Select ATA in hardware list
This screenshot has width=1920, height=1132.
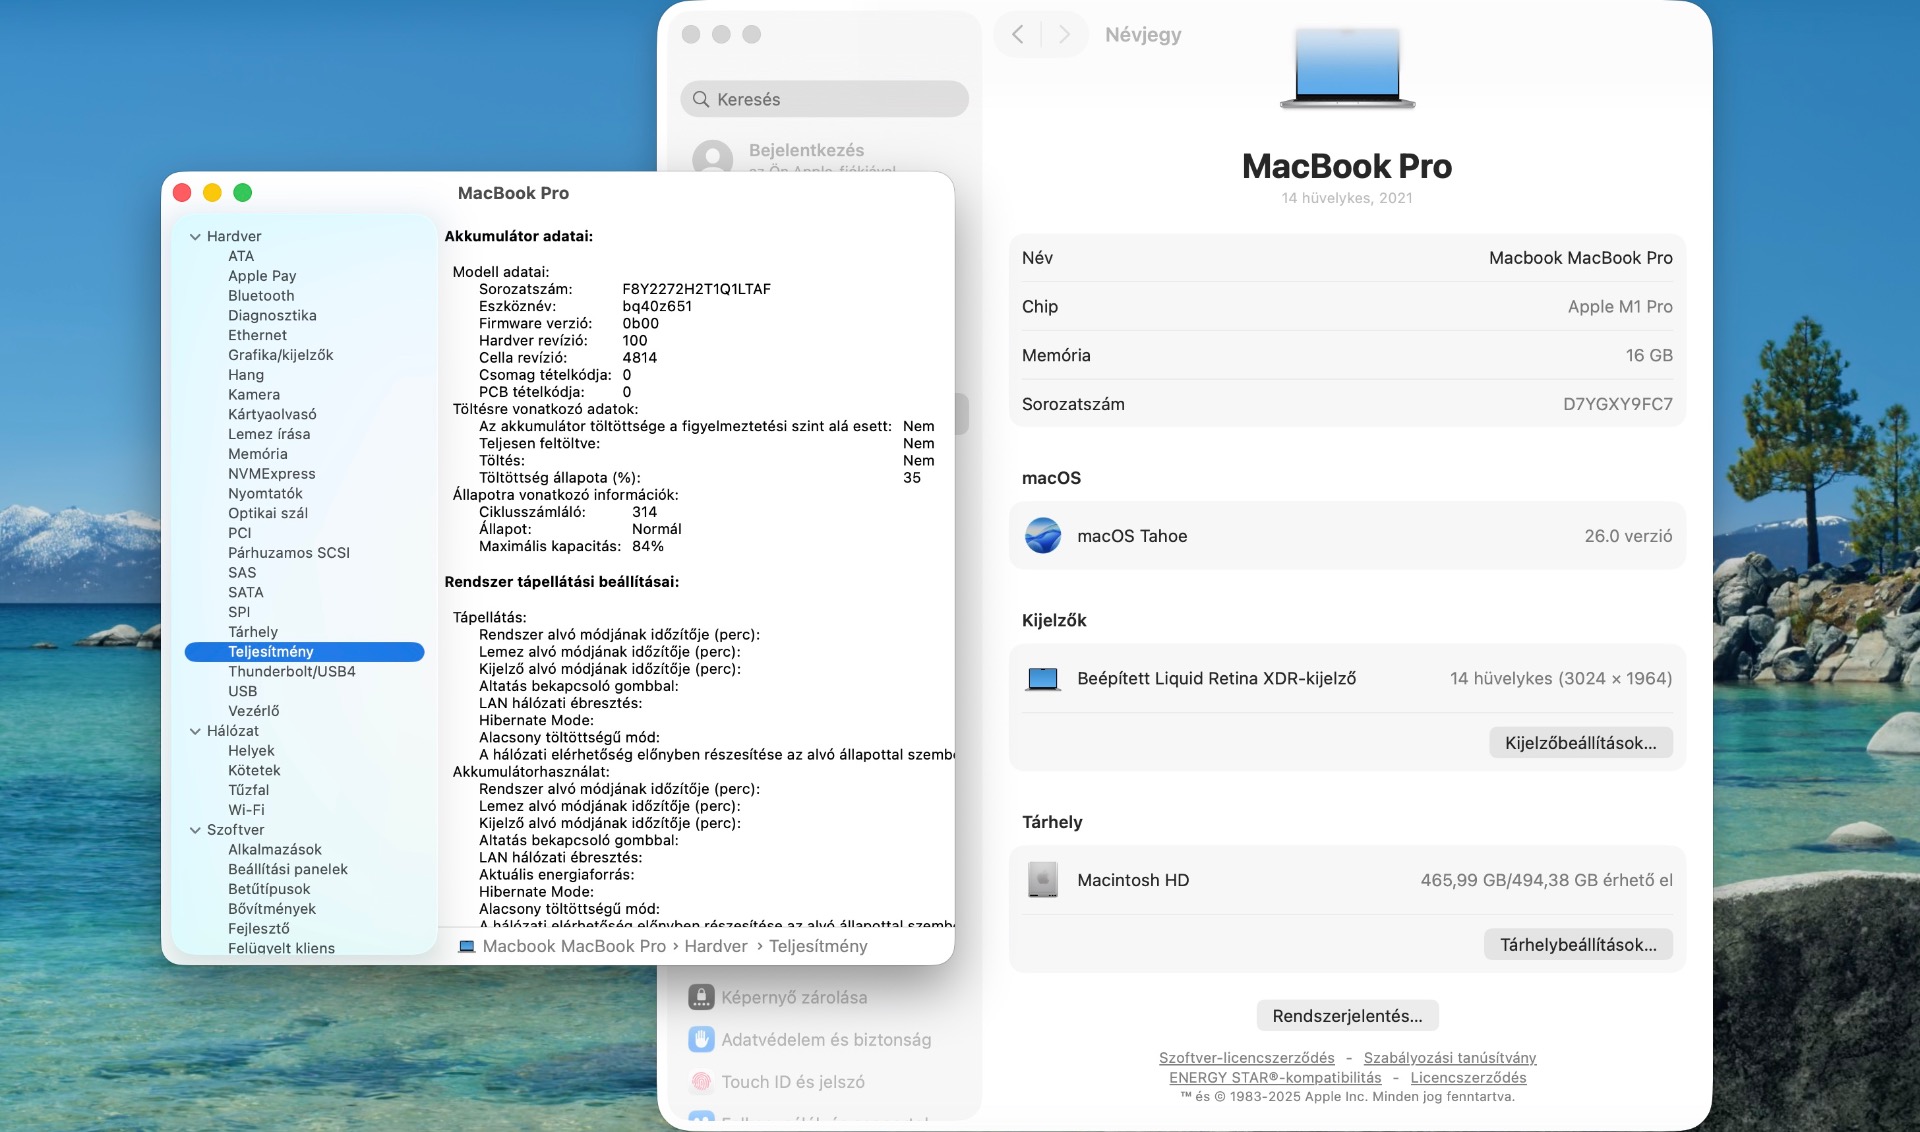(241, 256)
